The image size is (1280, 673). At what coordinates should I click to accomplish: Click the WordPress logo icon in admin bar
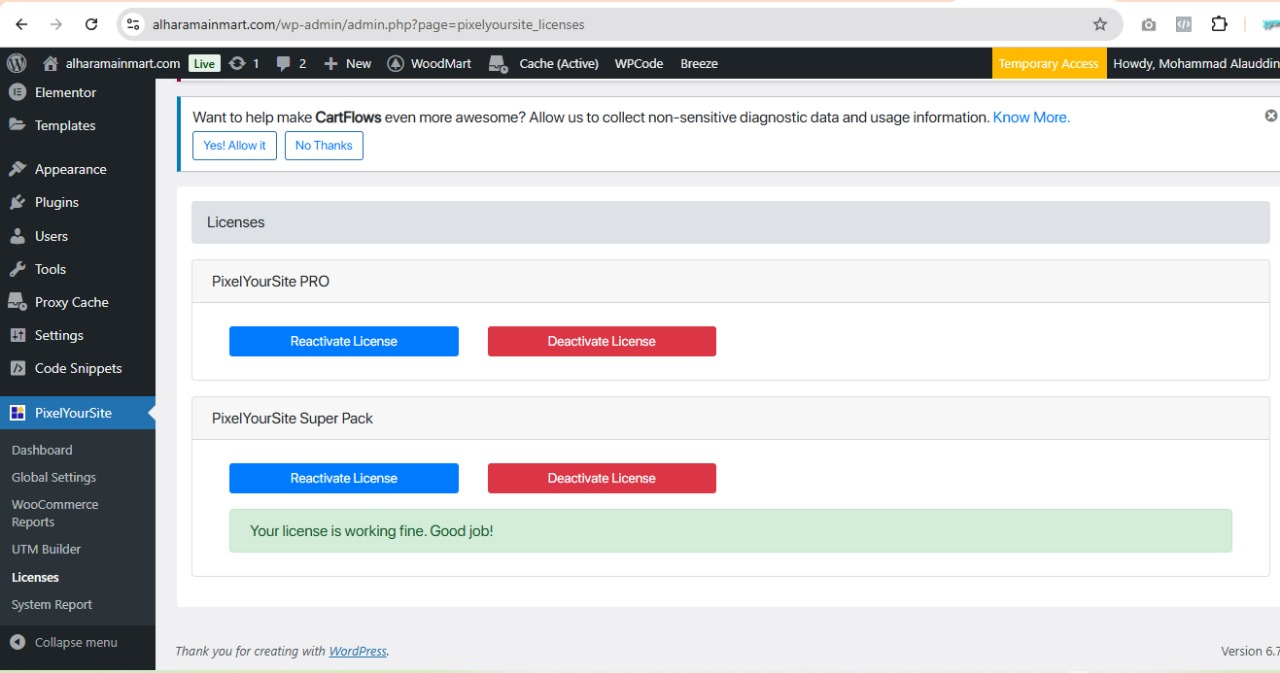16,63
